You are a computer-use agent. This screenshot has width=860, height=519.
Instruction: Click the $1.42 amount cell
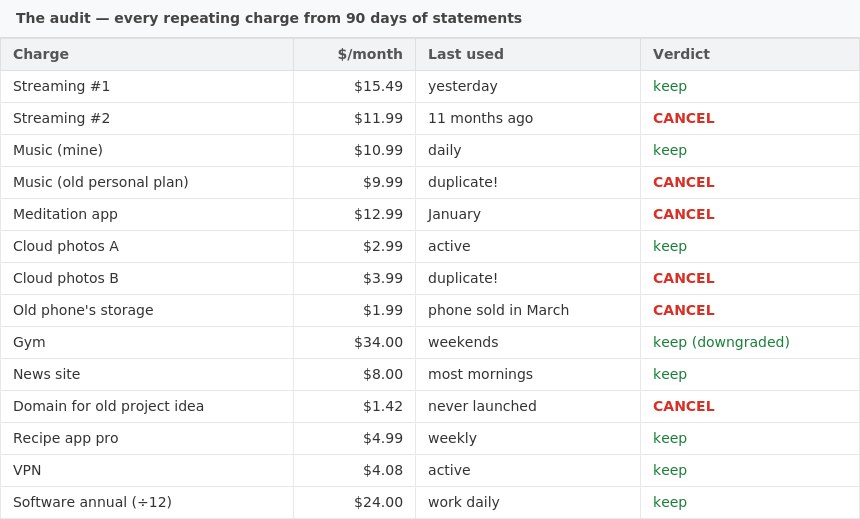tap(354, 406)
